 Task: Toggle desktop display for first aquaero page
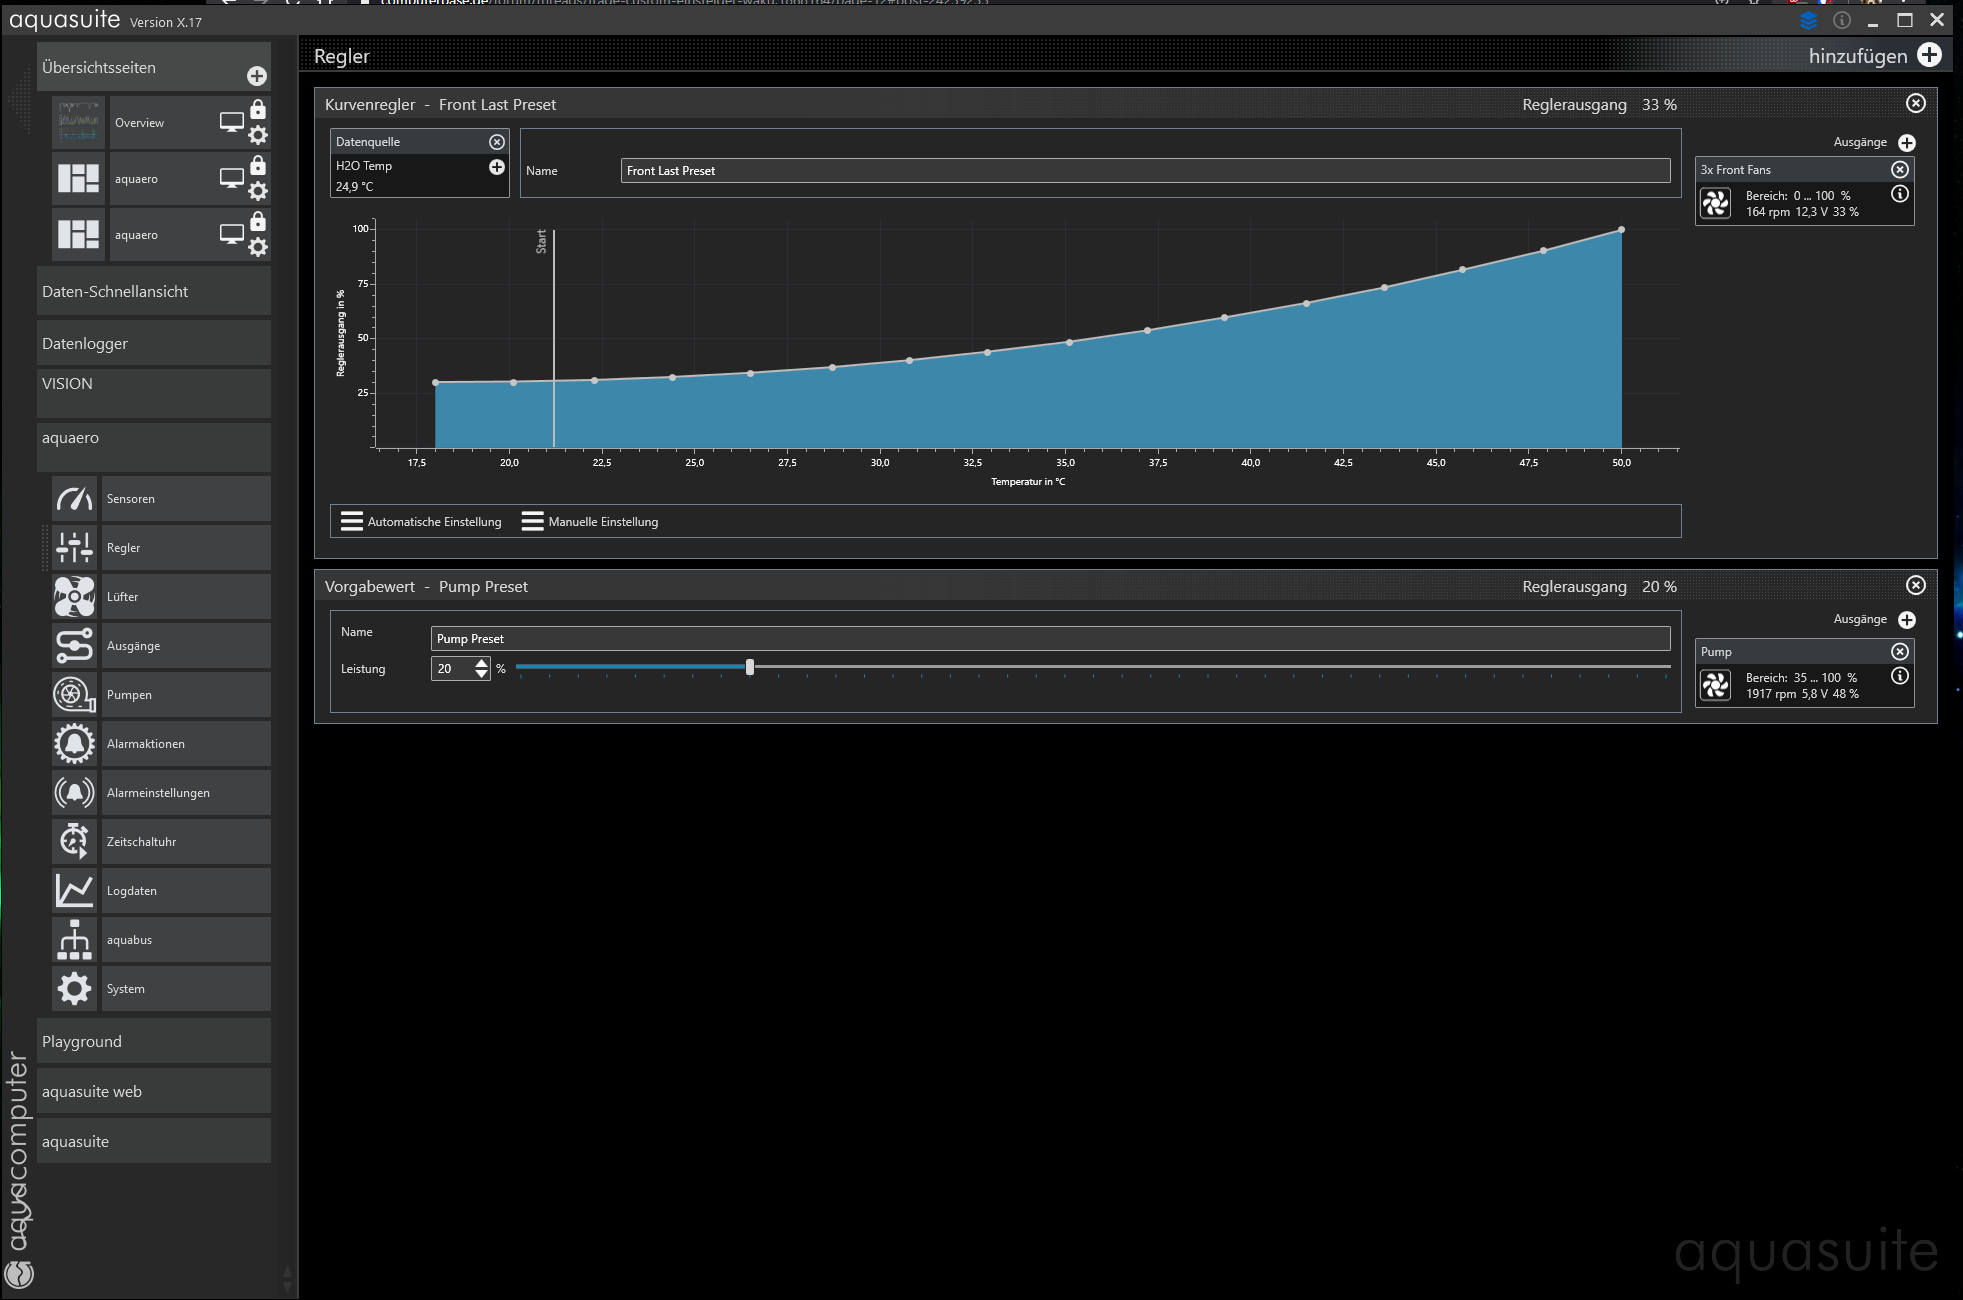click(231, 178)
